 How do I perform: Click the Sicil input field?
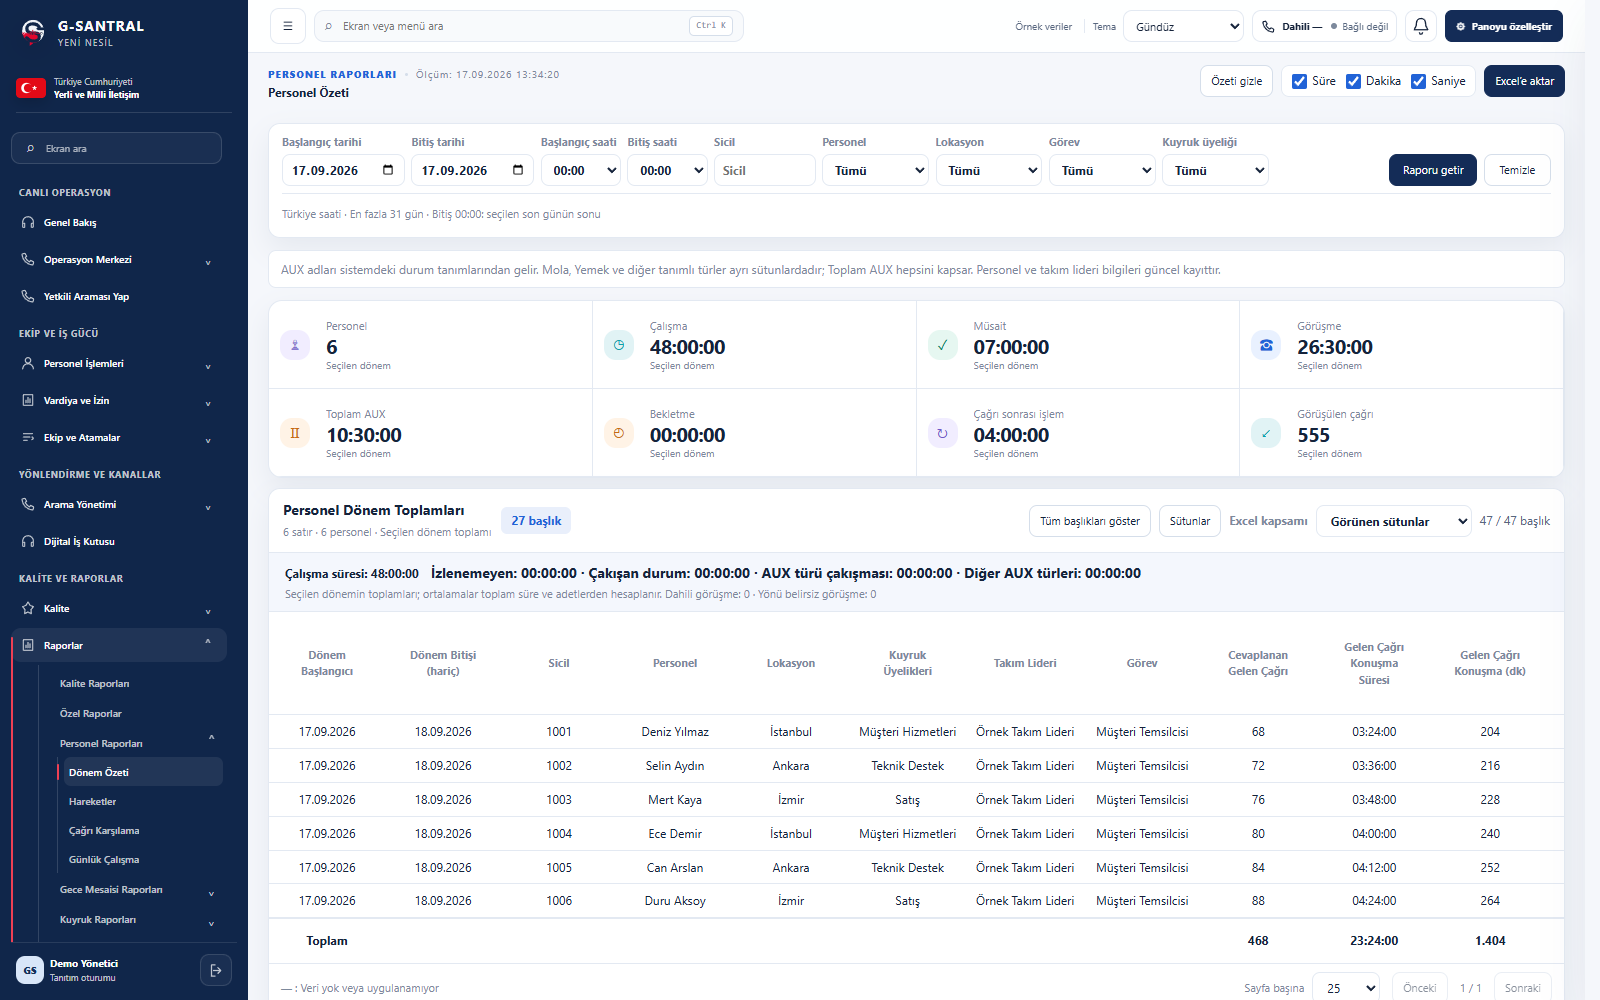click(764, 170)
